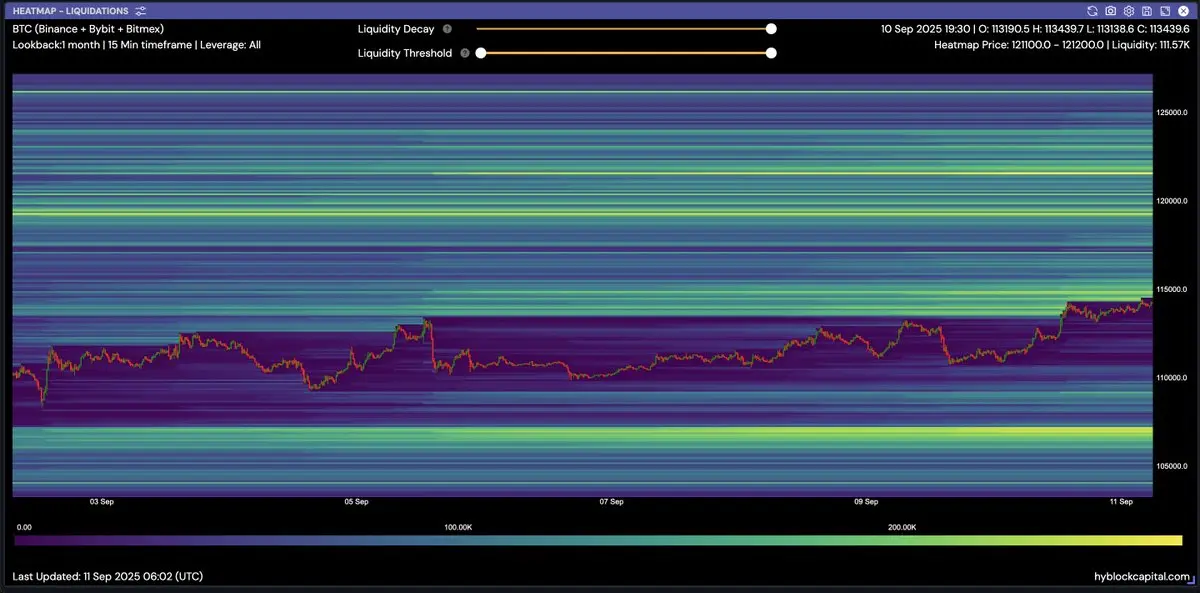Click the 0.00 color scale label
Screen dimensions: 1200x593
(25, 526)
